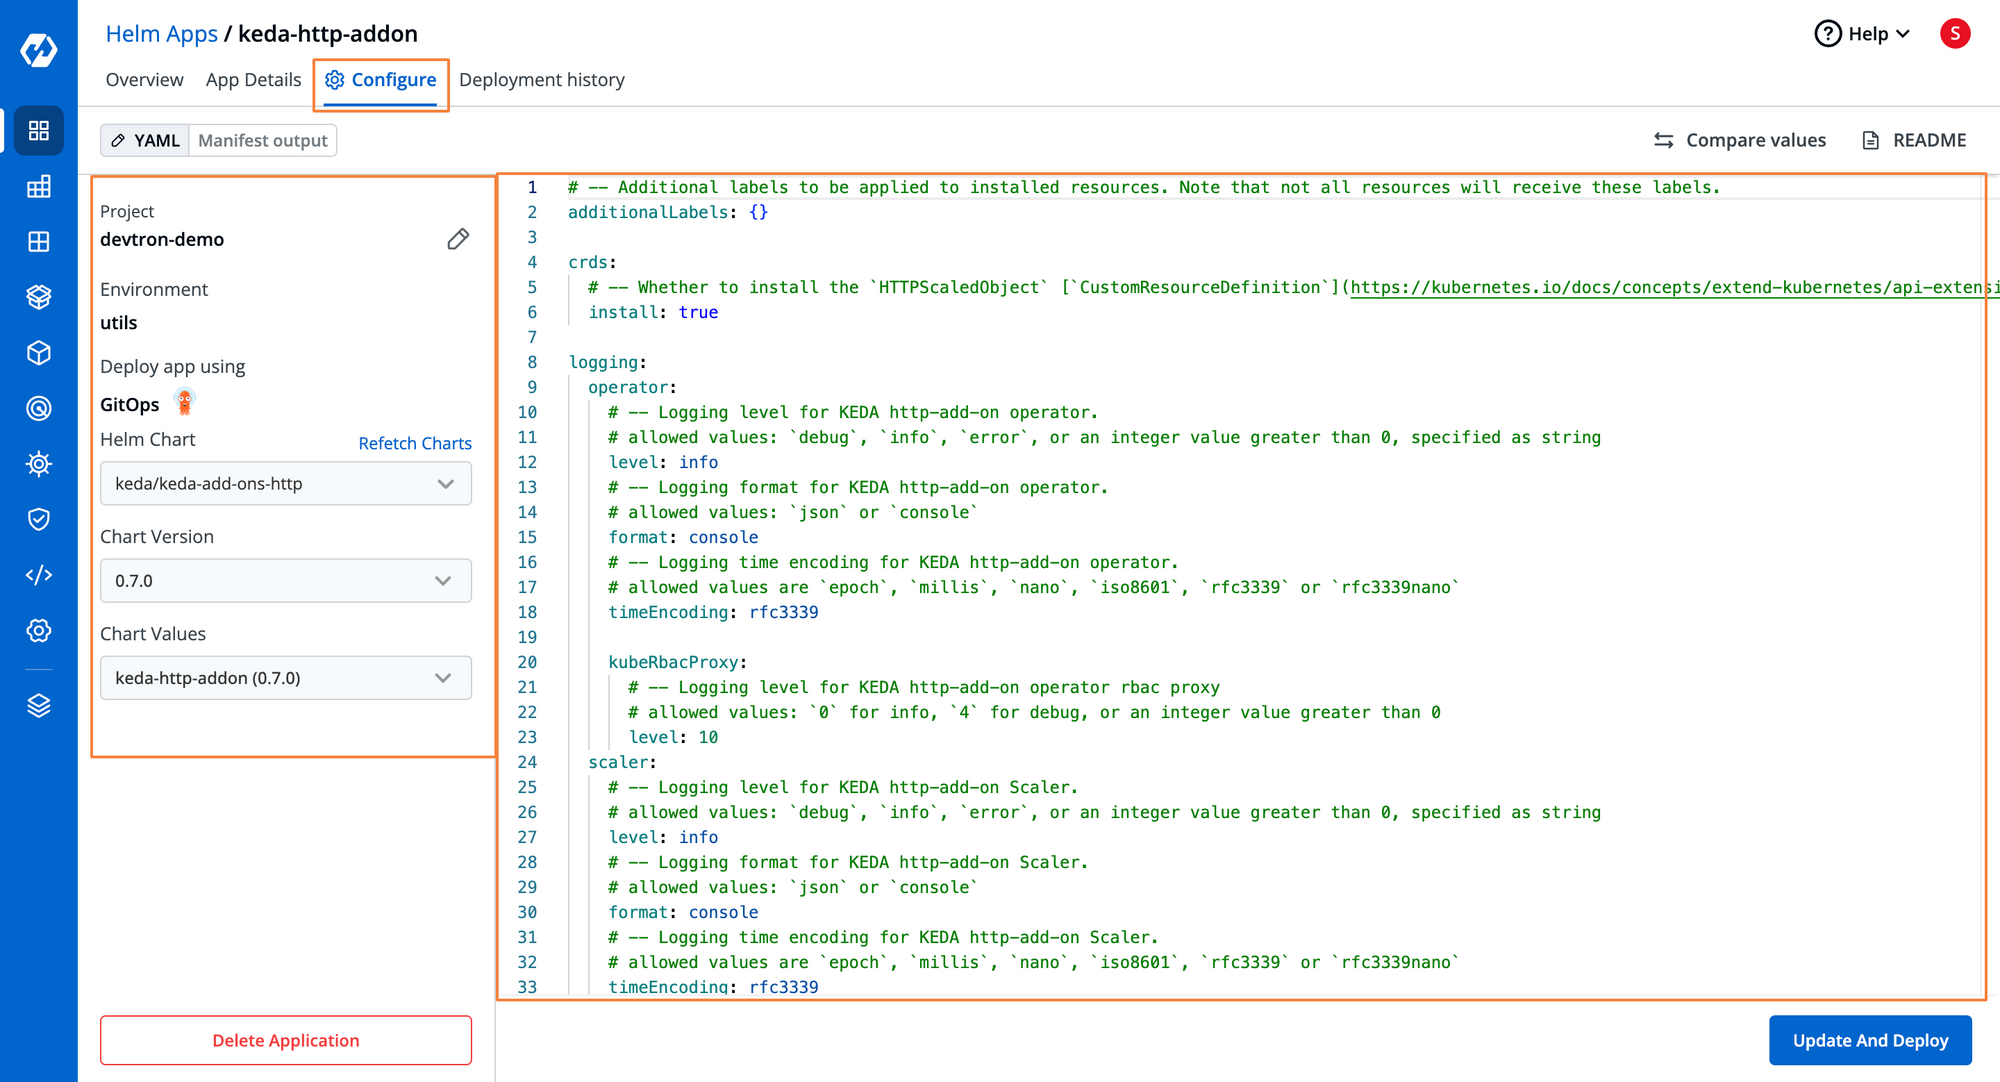Open Chart Values dropdown keda-http-addon (0.7.0)
Image resolution: width=2000 pixels, height=1082 pixels.
click(x=286, y=678)
